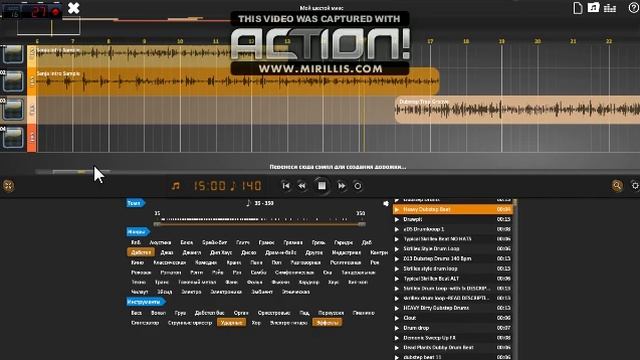
Task: Play preview of Demonic Sweep Up FX
Action: tap(397, 338)
